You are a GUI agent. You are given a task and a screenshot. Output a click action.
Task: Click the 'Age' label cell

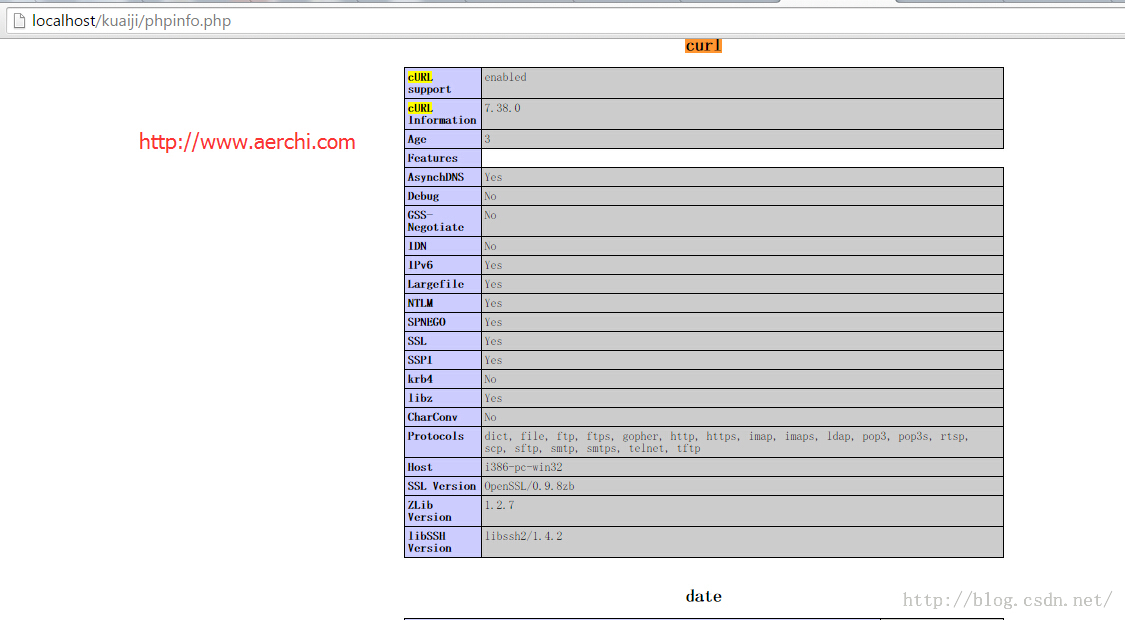click(x=443, y=139)
